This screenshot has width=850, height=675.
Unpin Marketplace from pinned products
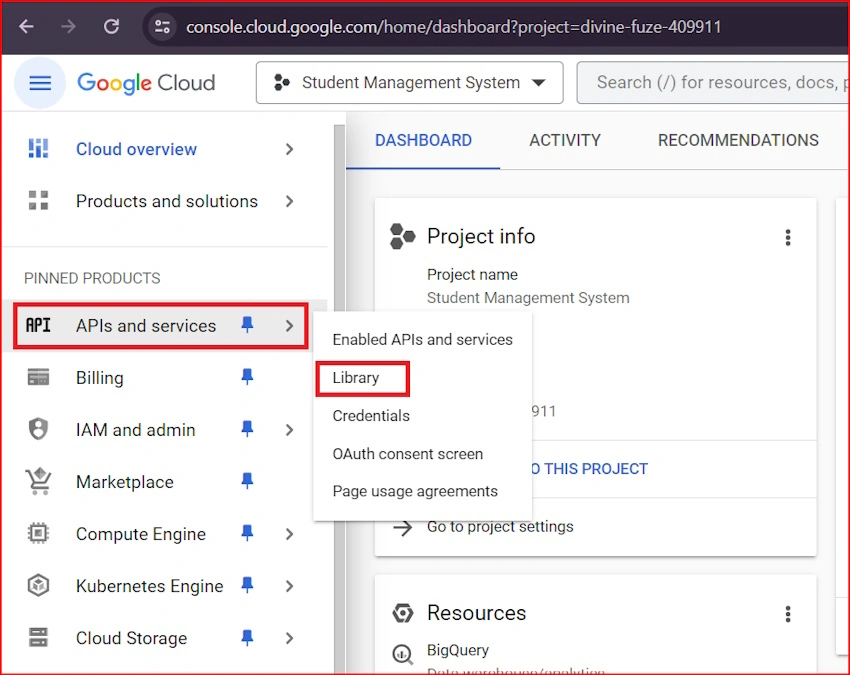coord(247,481)
